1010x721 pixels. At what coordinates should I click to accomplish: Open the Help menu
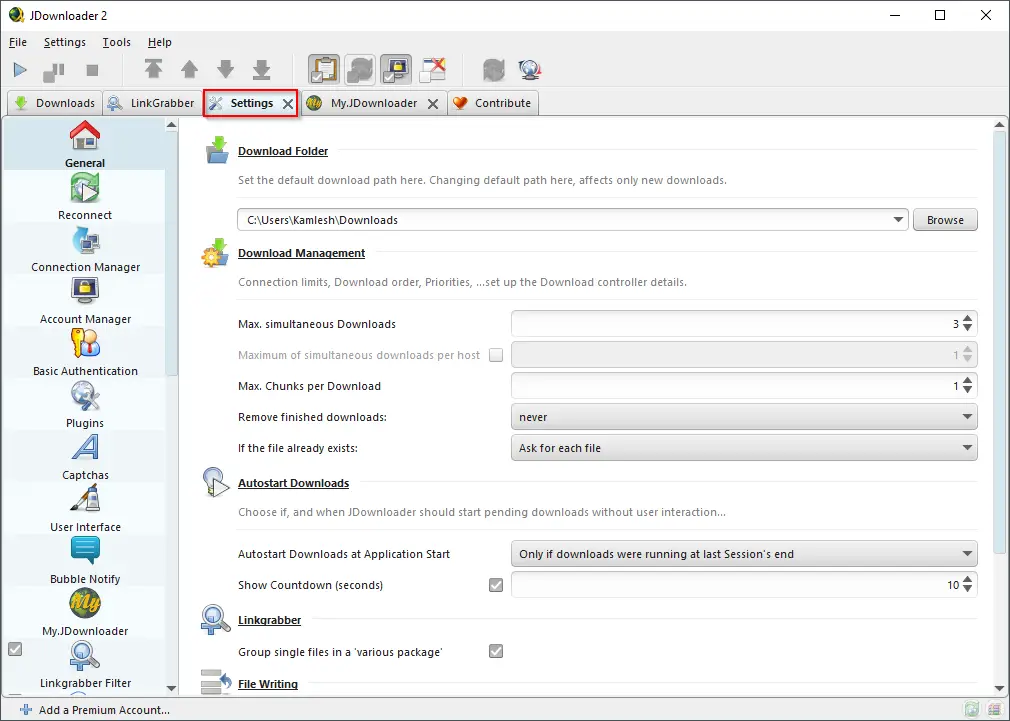click(x=159, y=42)
